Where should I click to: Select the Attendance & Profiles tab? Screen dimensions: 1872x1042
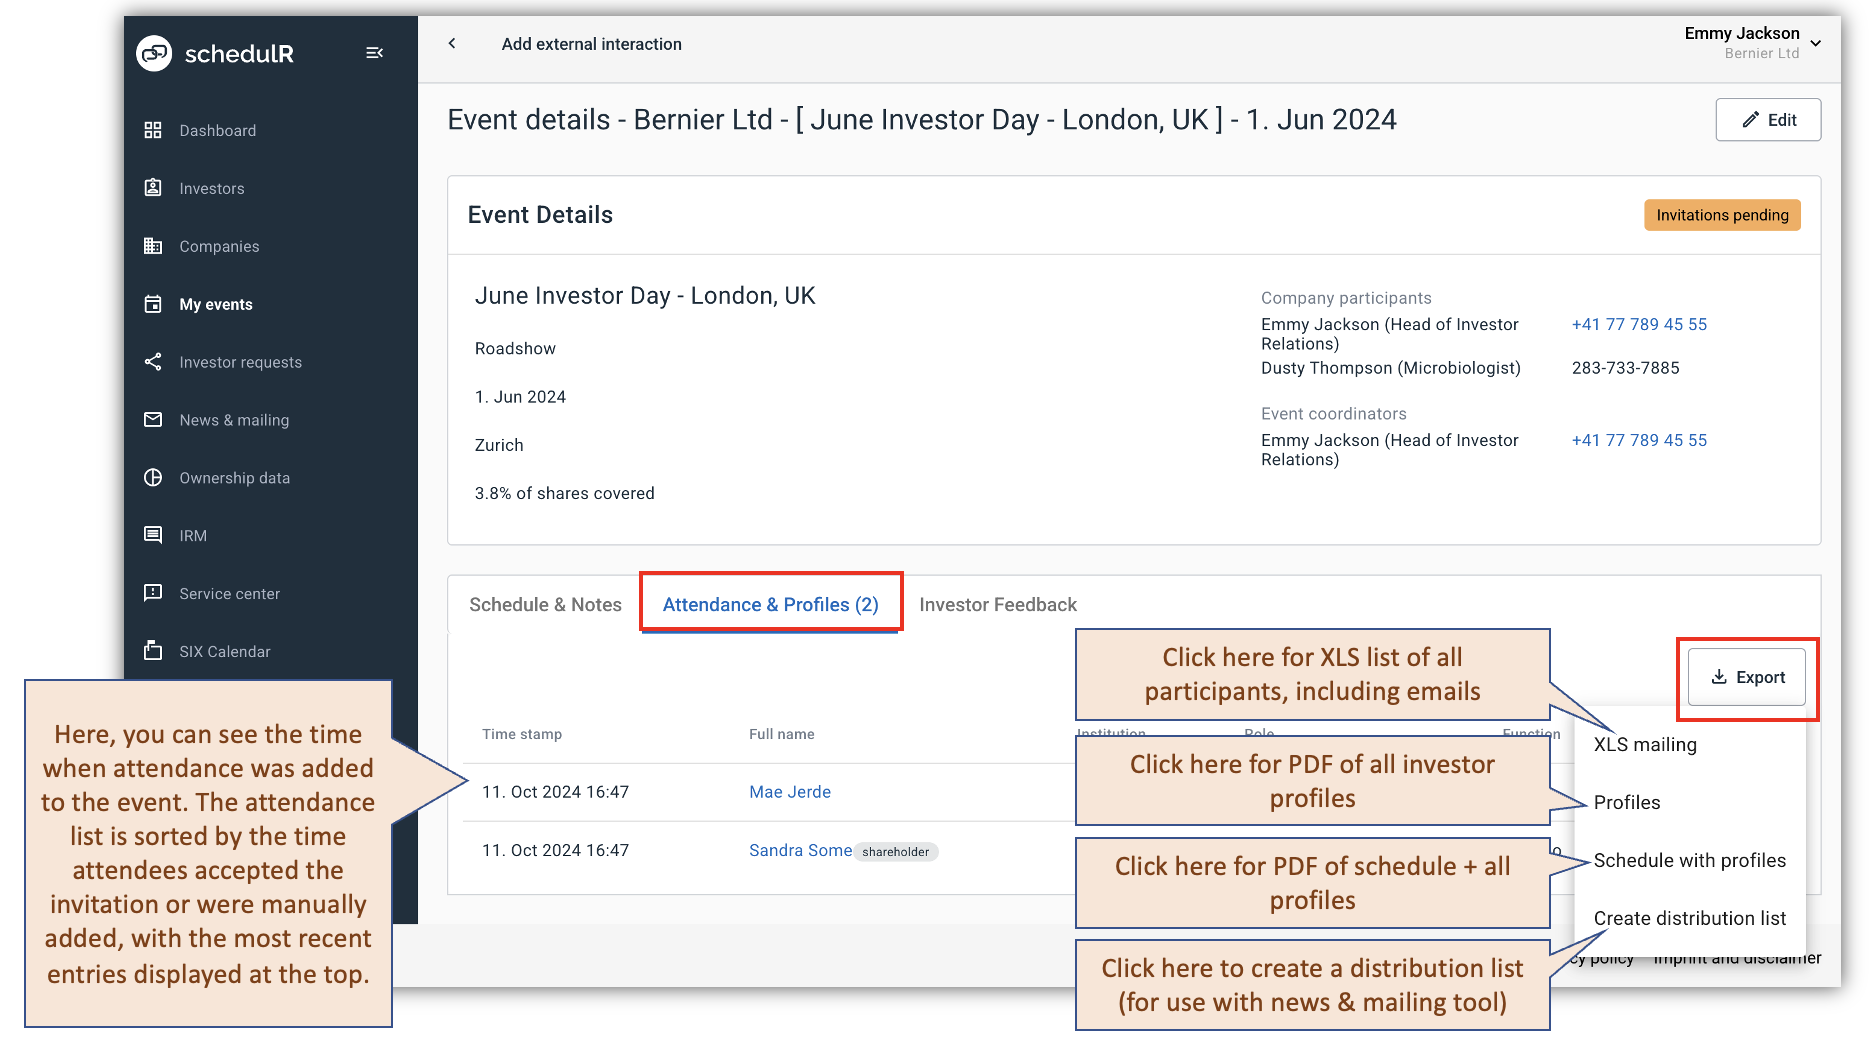(770, 605)
